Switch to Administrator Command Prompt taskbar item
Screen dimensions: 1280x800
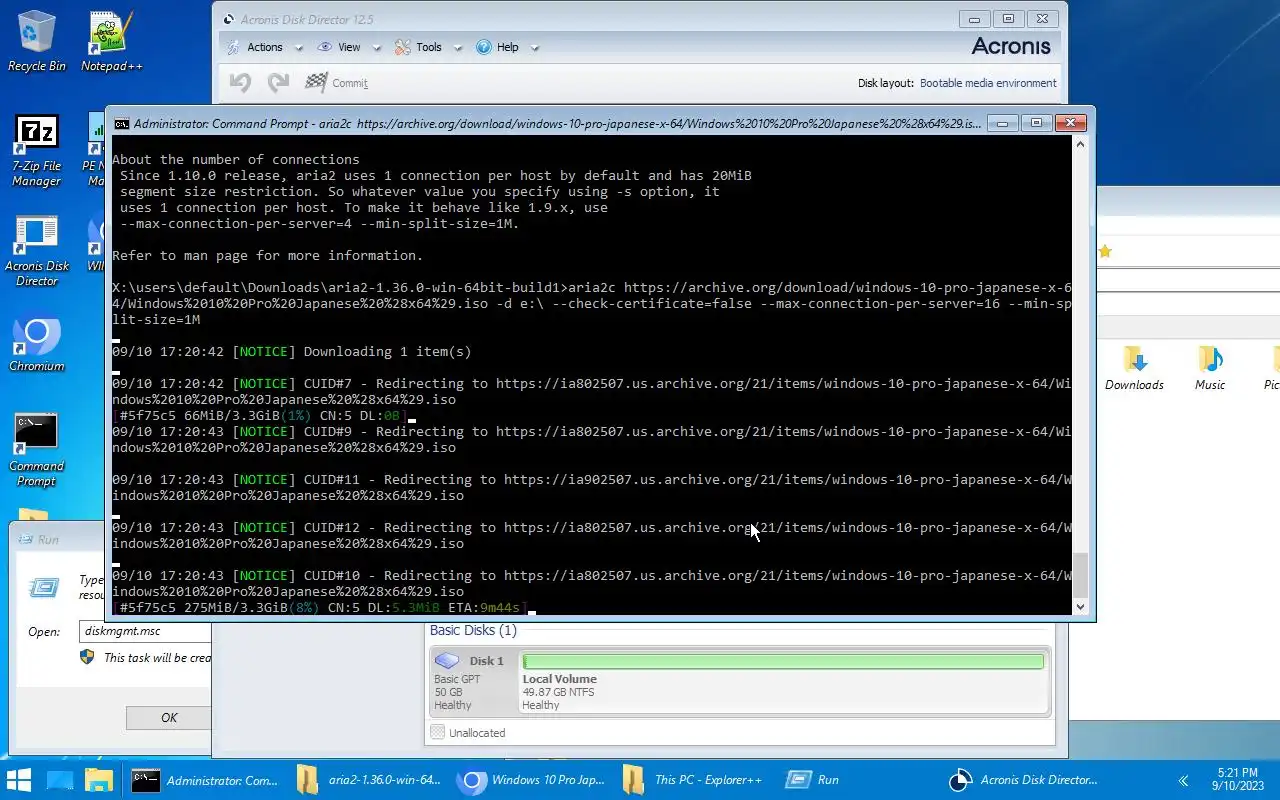(205, 780)
